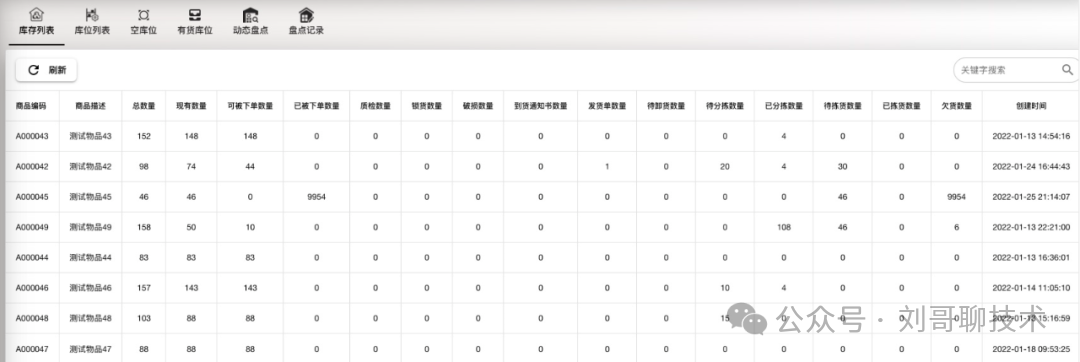Screen dimensions: 1080x362
Task: Select product code A000044
Action: click(32, 257)
